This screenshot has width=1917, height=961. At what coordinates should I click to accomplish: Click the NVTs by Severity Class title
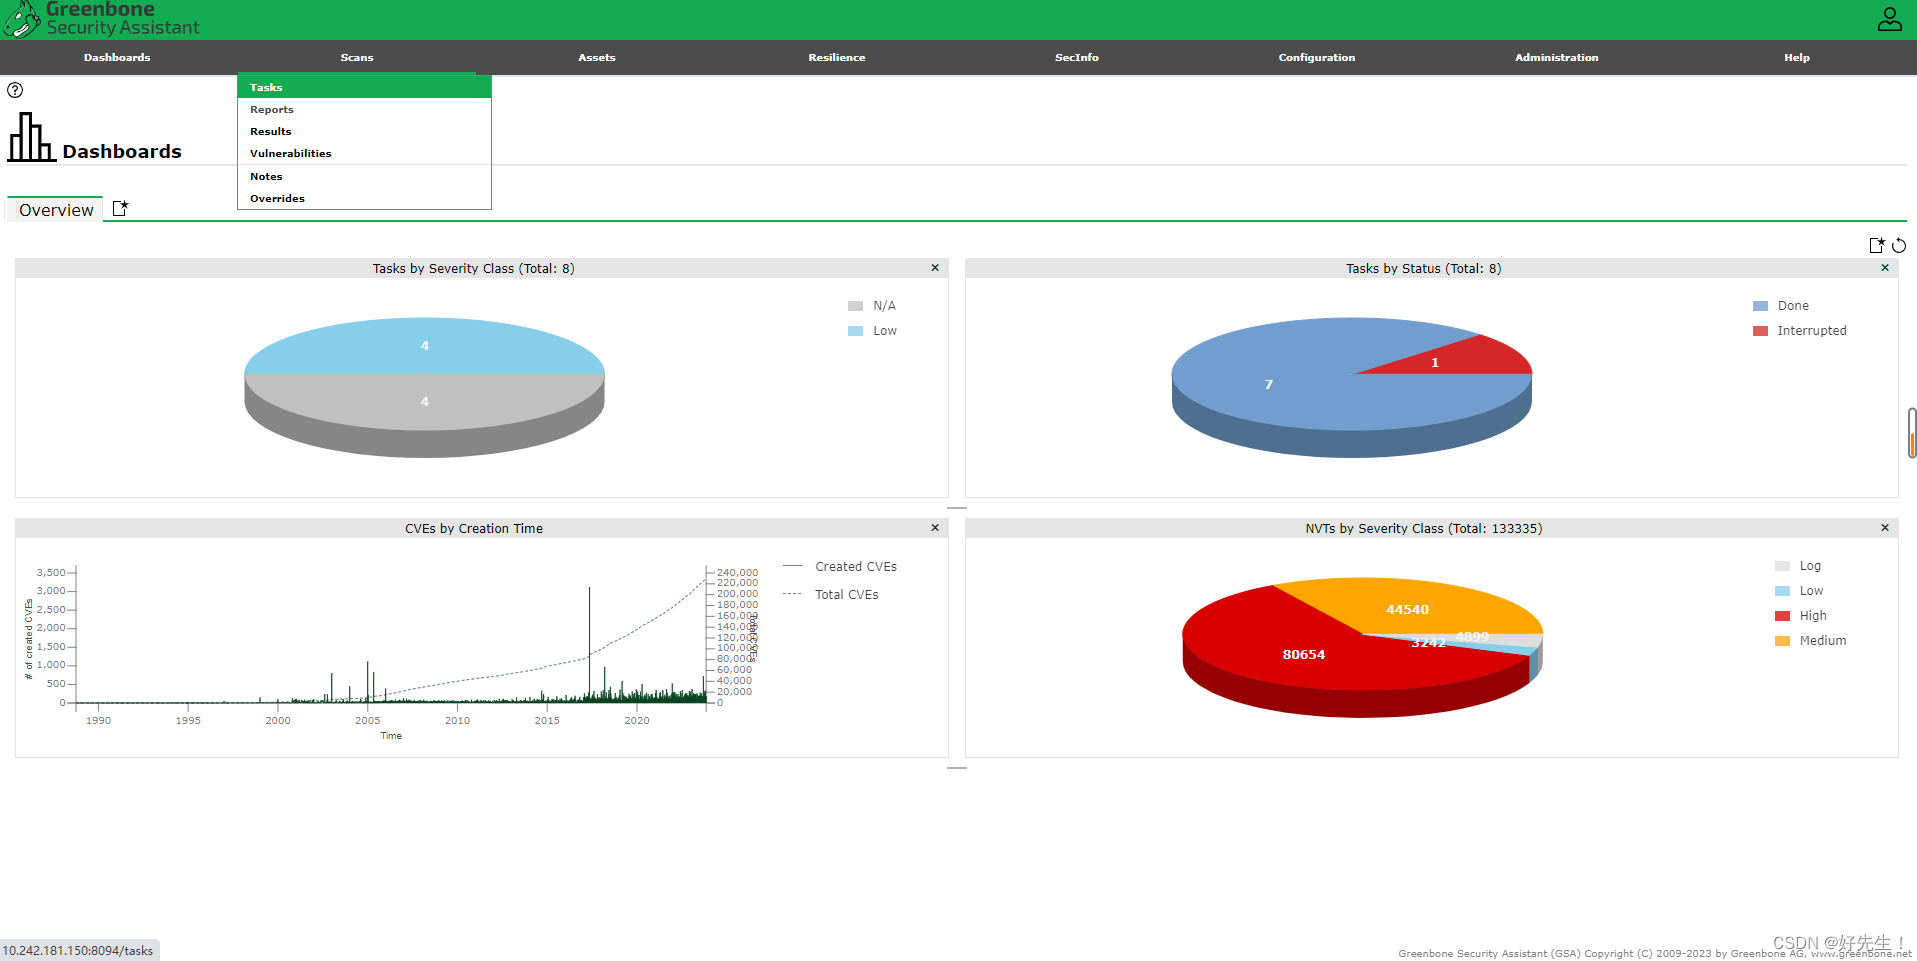click(1423, 528)
